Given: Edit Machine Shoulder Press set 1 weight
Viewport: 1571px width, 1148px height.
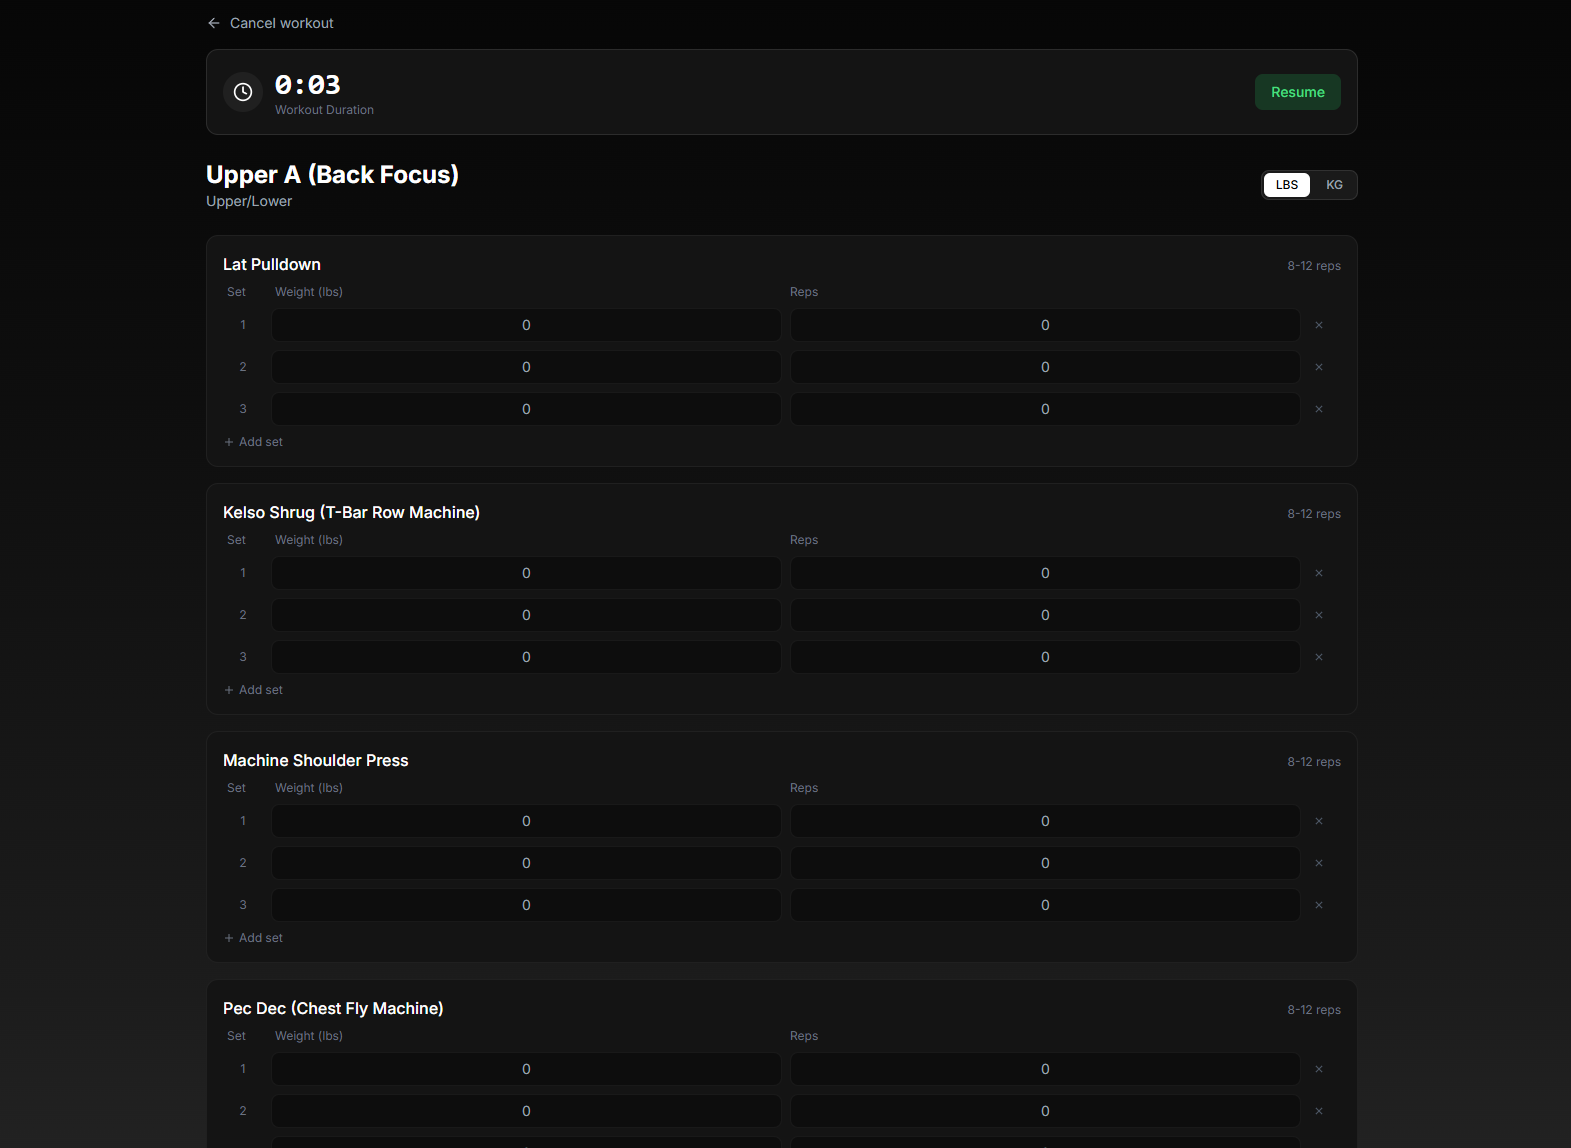Looking at the screenshot, I should pos(526,821).
